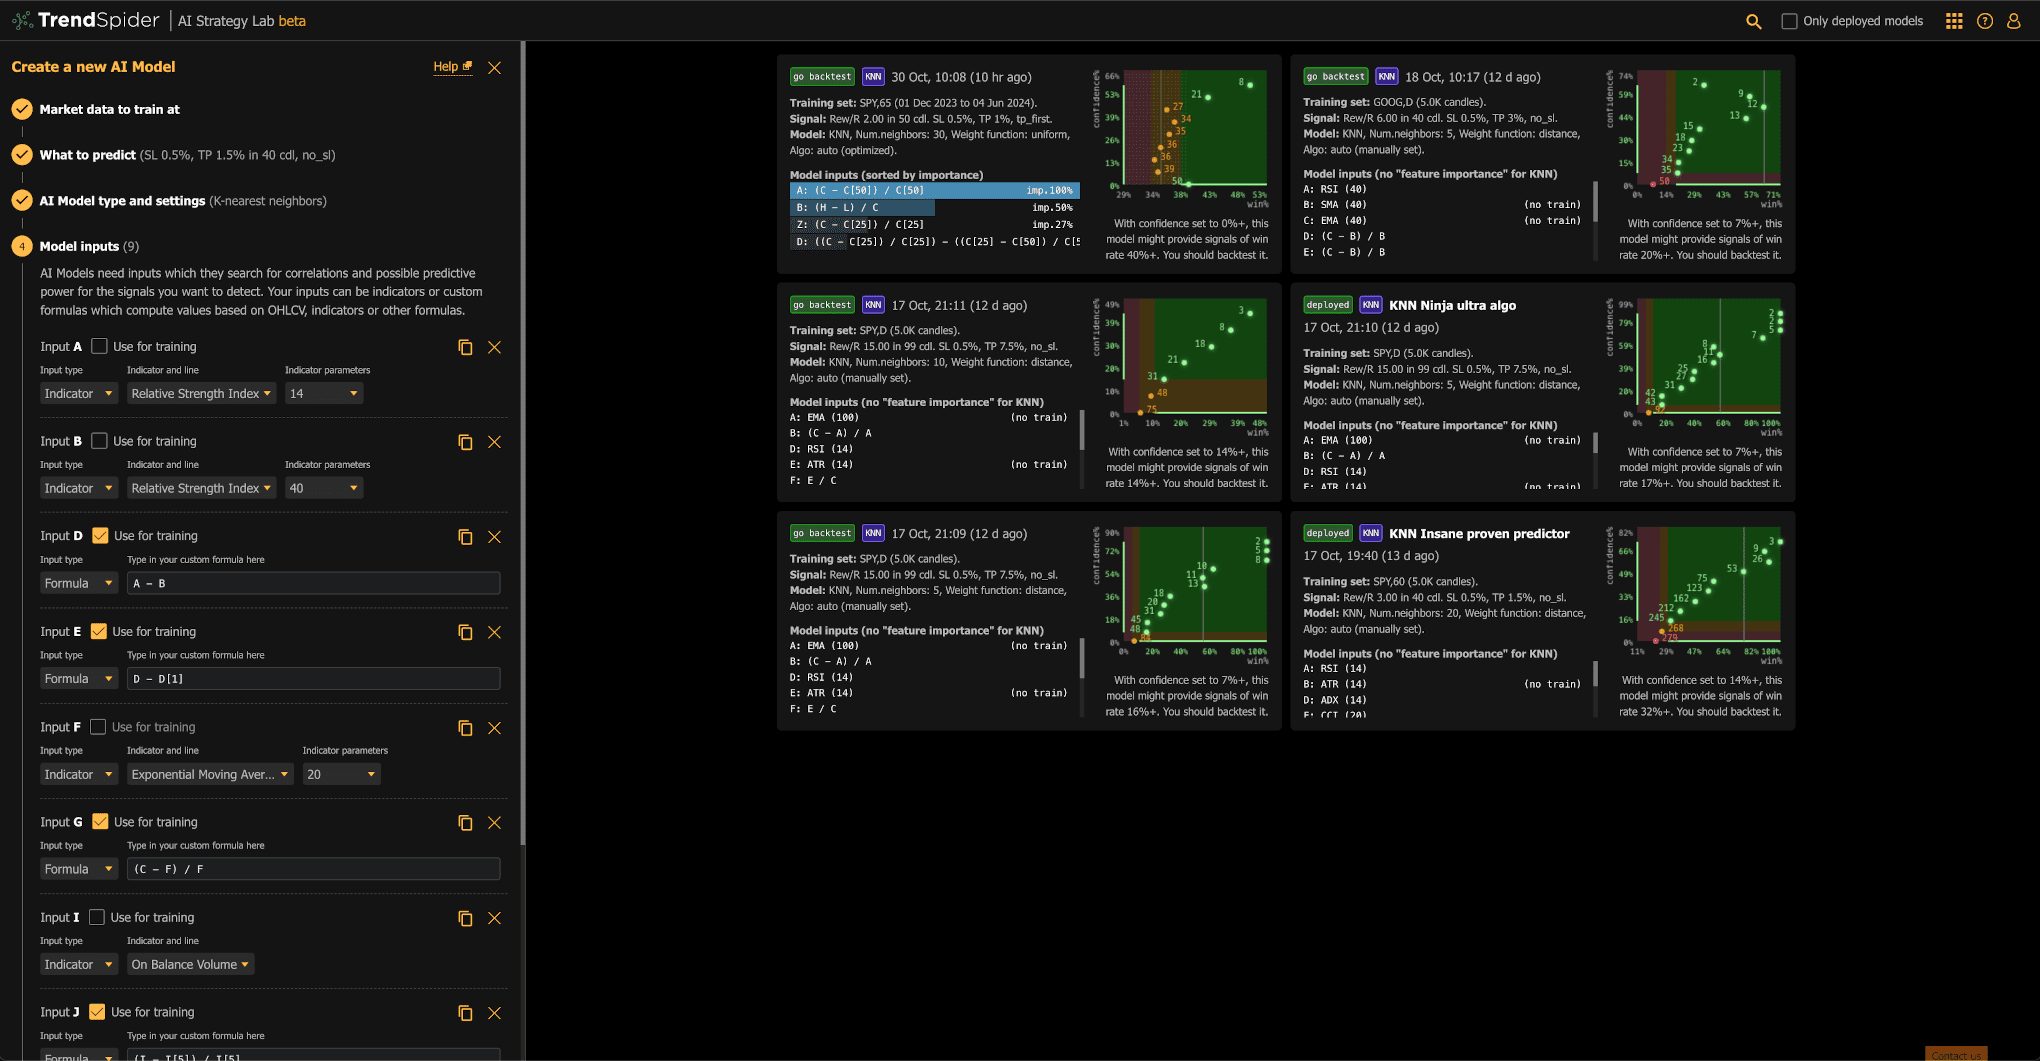Click the Input G formula text field
Screen dimensions: 2040x1061
[x=313, y=870]
